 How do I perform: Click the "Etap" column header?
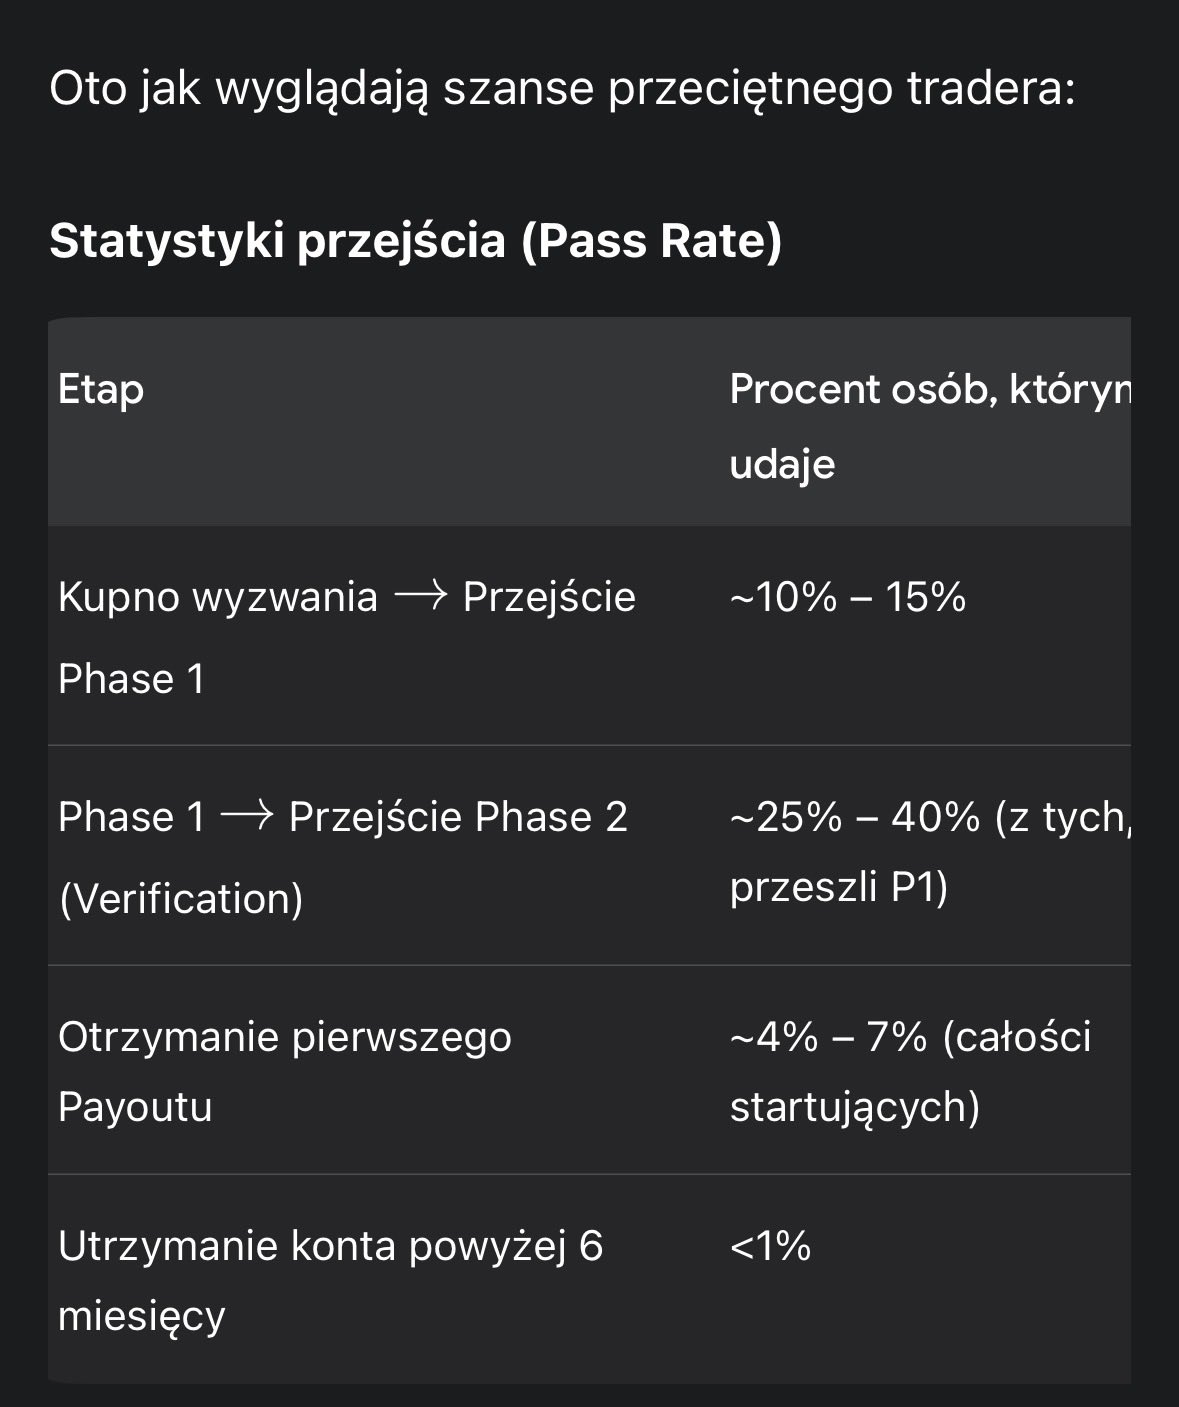(x=101, y=389)
